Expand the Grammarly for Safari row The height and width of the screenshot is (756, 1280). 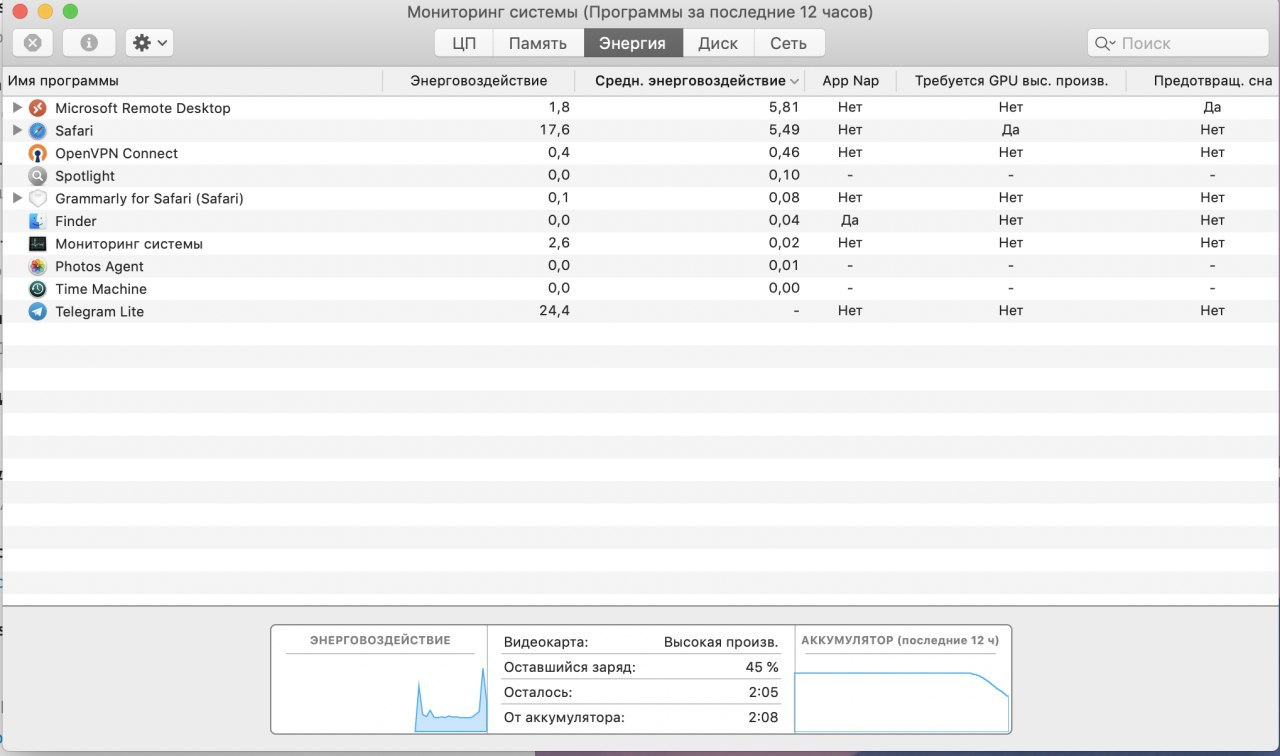coord(17,198)
